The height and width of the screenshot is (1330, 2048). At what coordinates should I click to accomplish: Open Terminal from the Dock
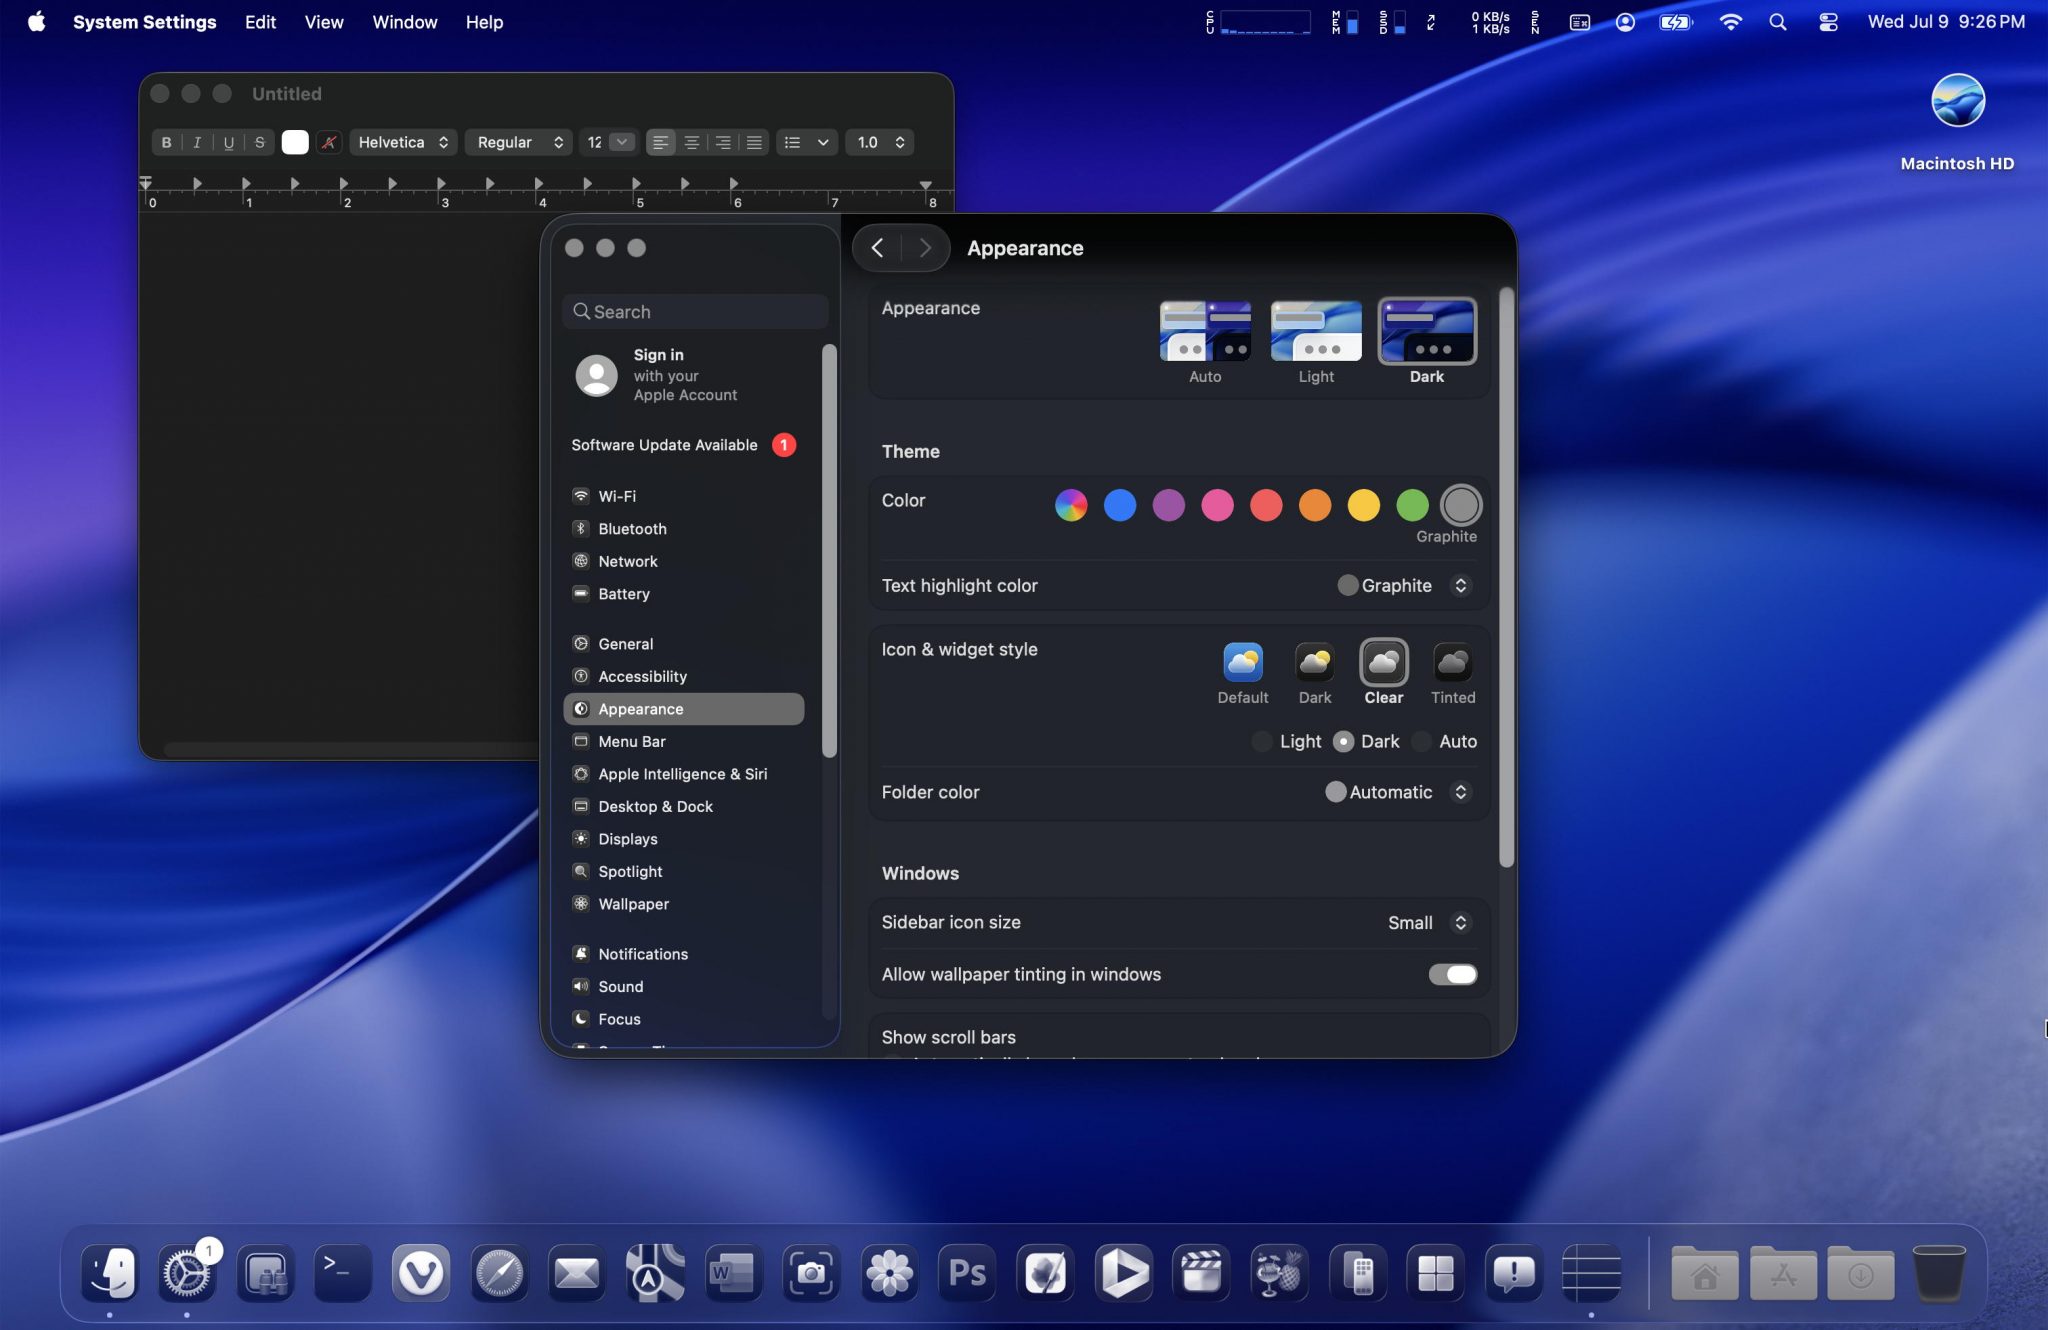[342, 1273]
